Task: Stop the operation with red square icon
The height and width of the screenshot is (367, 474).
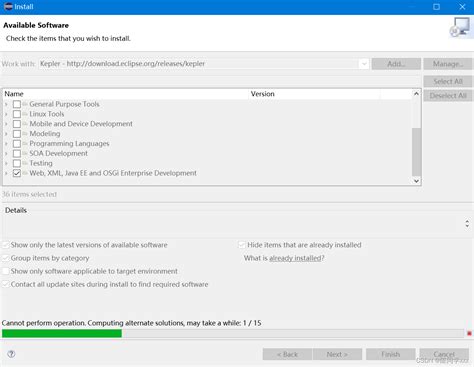Action: 469,333
